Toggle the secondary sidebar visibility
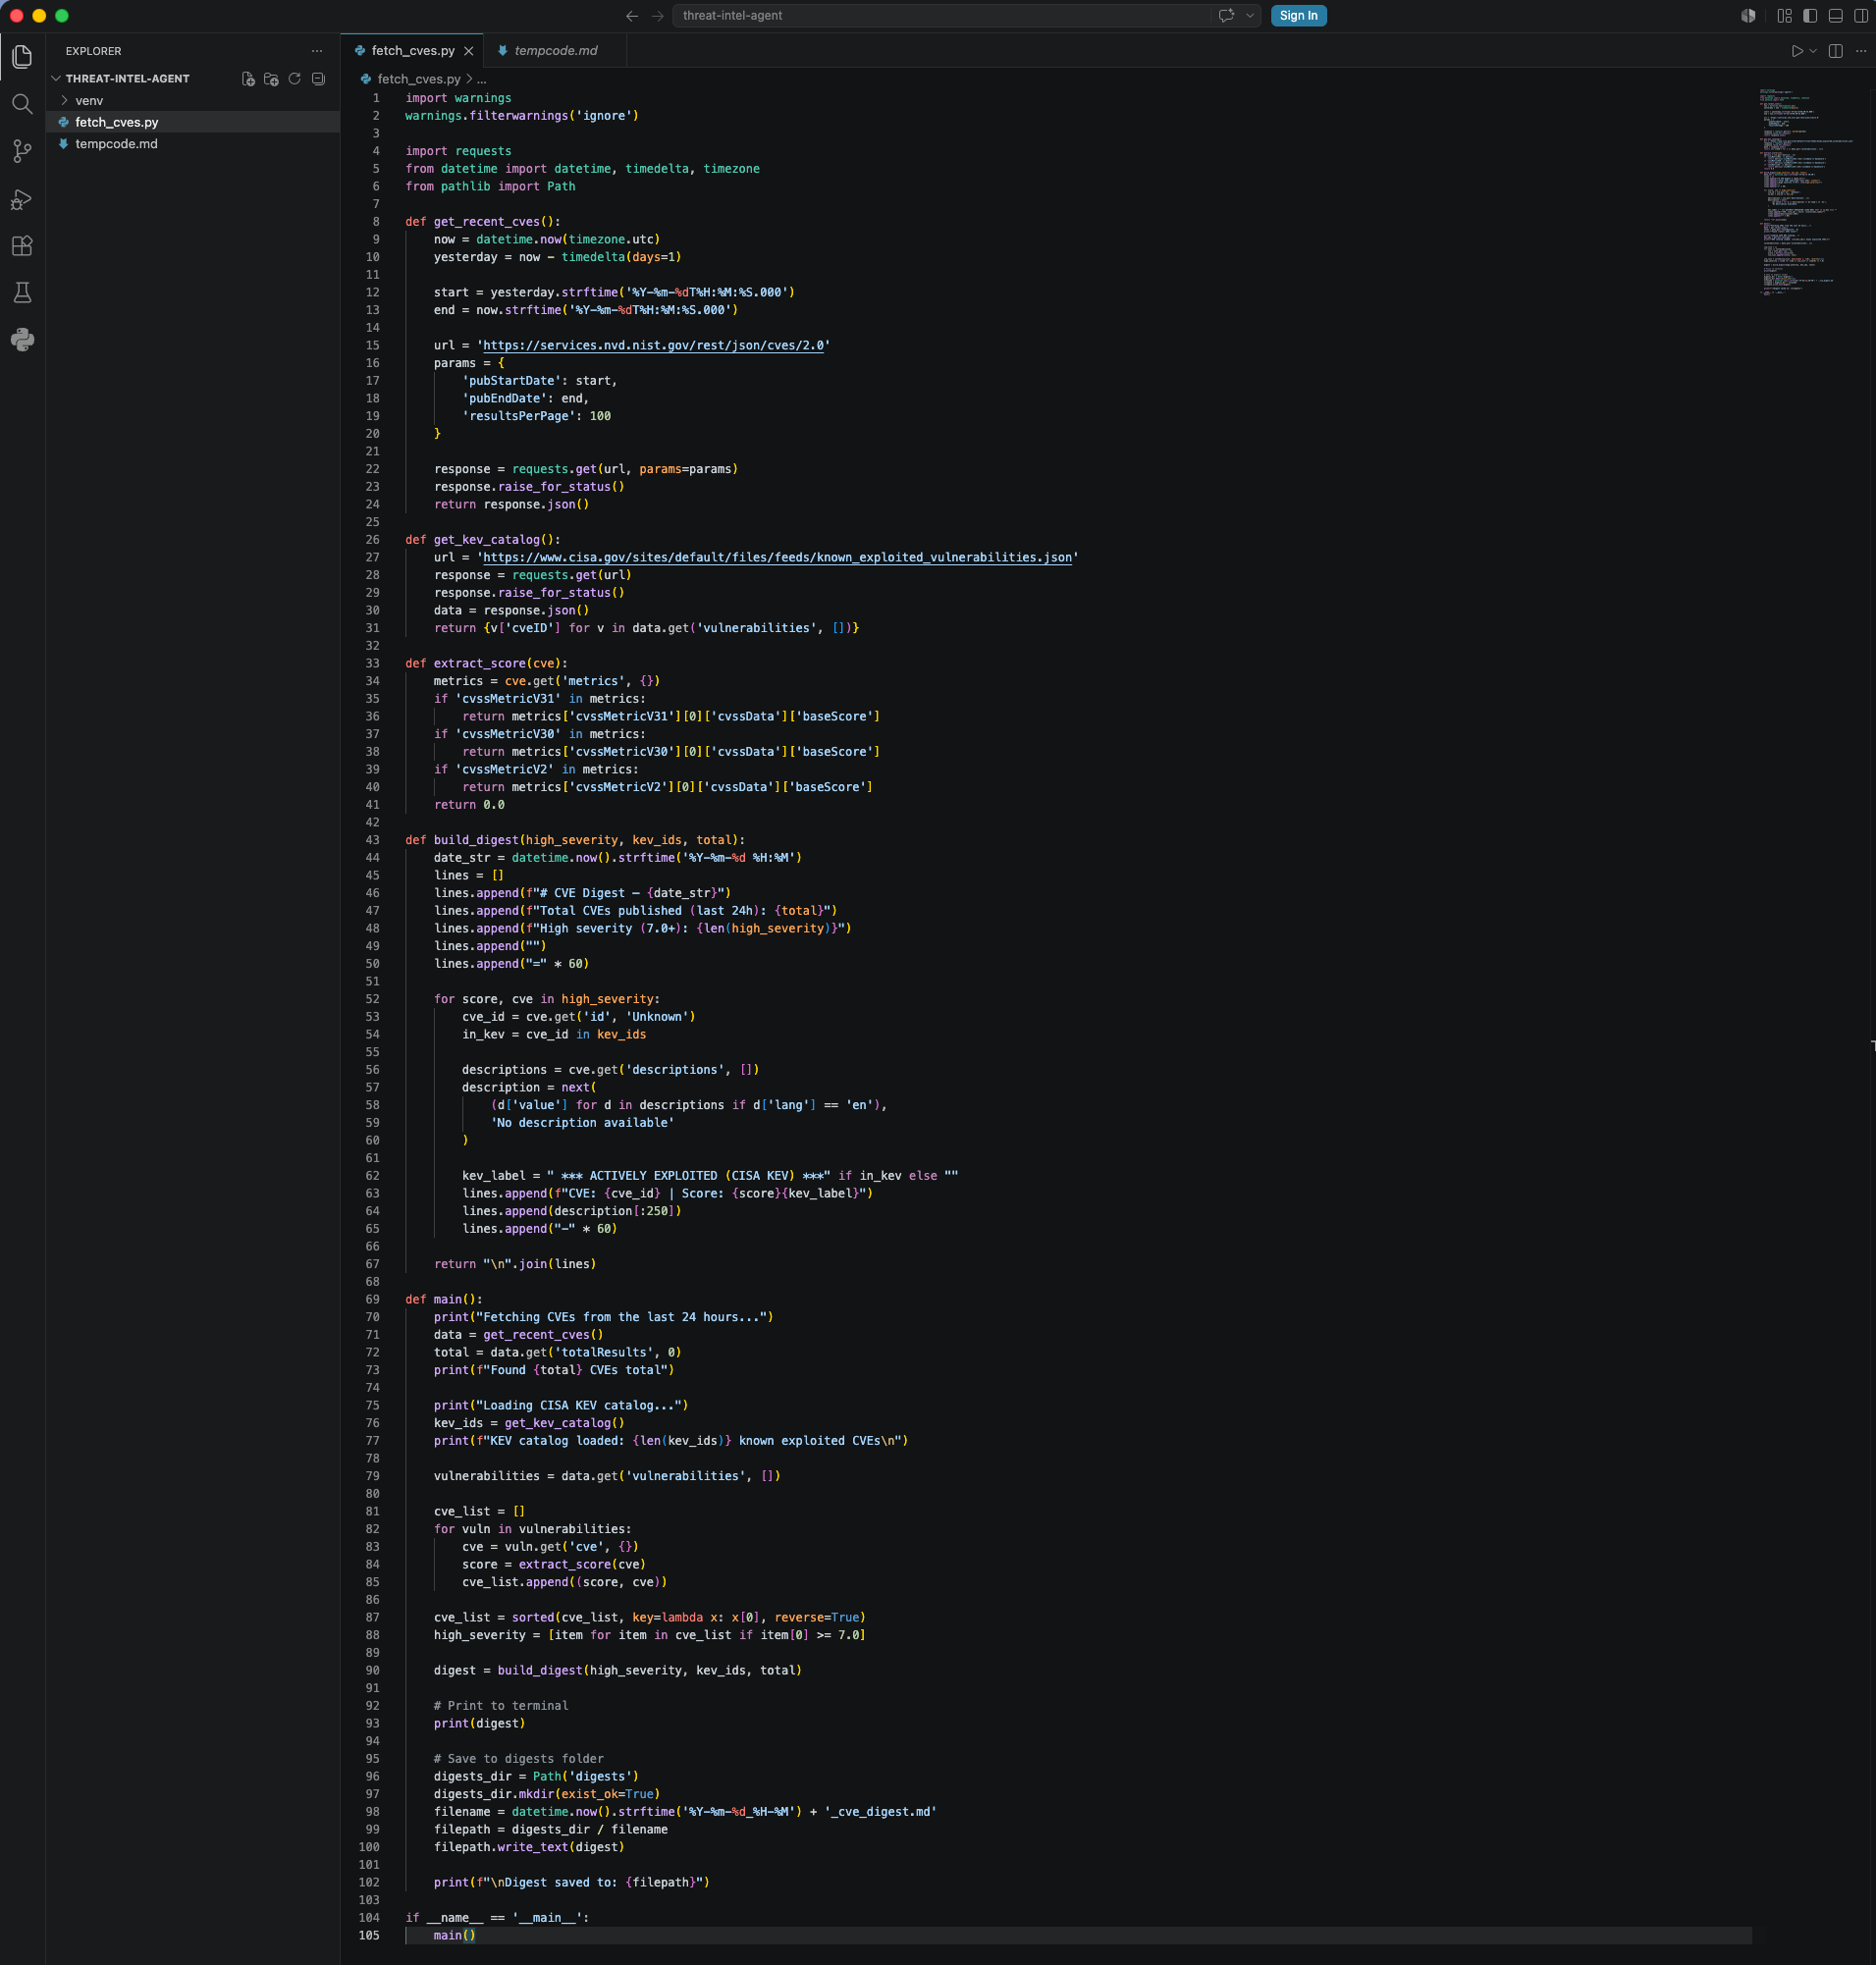The image size is (1876, 1965). tap(1861, 16)
